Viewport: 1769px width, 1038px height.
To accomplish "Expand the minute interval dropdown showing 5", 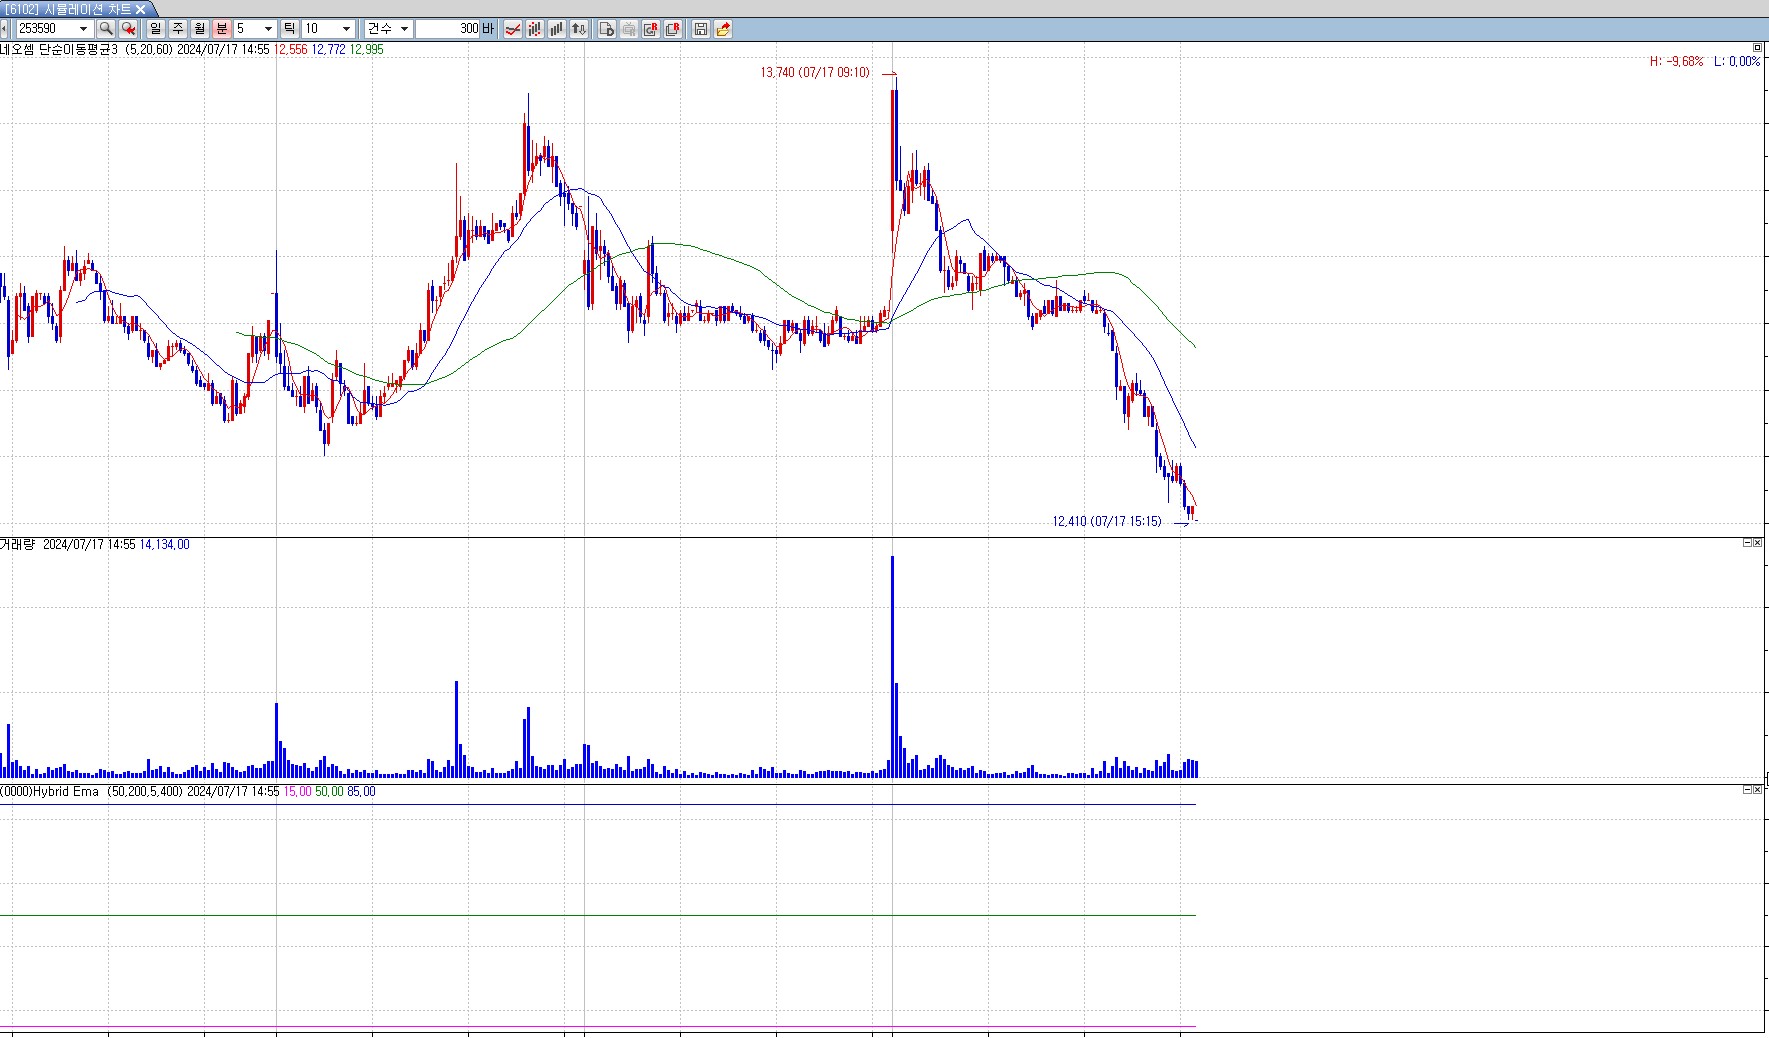I will (268, 29).
